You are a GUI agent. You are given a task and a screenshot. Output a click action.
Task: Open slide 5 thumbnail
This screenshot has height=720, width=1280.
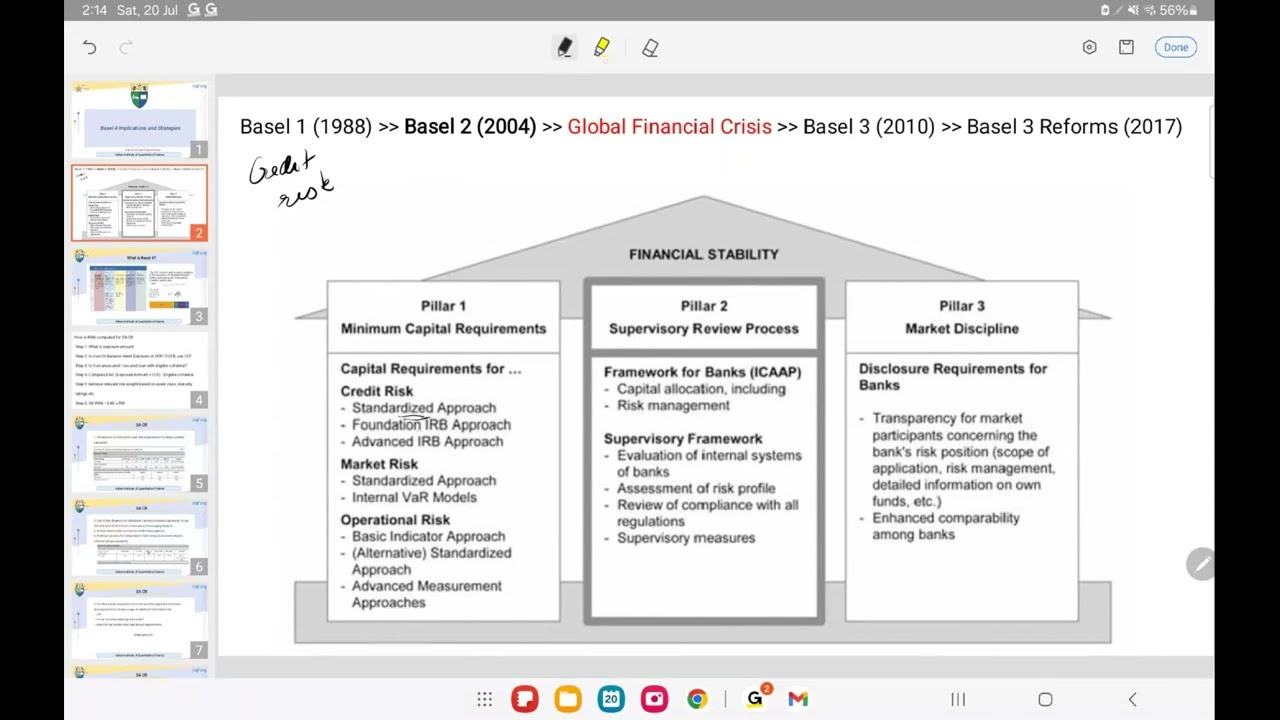[x=140, y=454]
